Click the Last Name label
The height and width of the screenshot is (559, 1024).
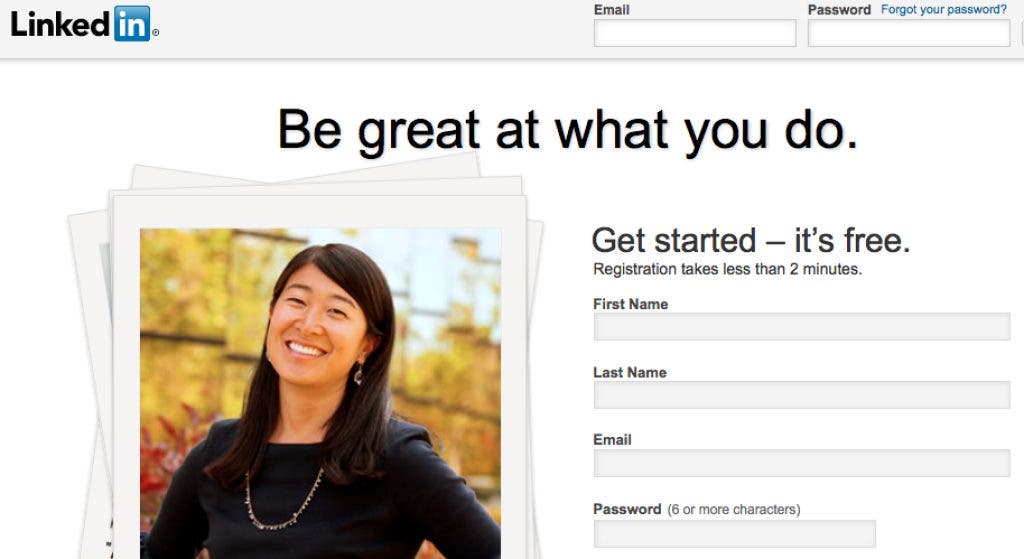click(630, 372)
